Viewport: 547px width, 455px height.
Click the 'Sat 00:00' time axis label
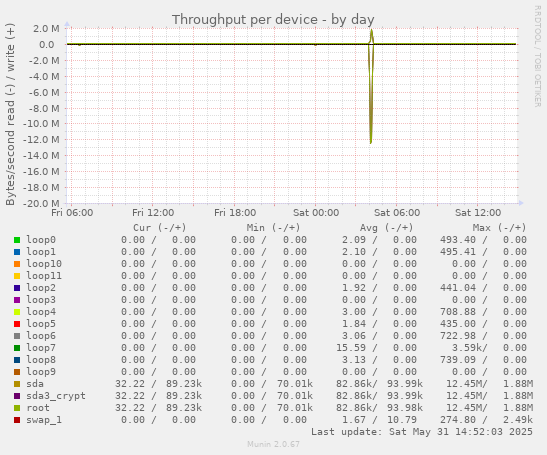click(x=316, y=212)
